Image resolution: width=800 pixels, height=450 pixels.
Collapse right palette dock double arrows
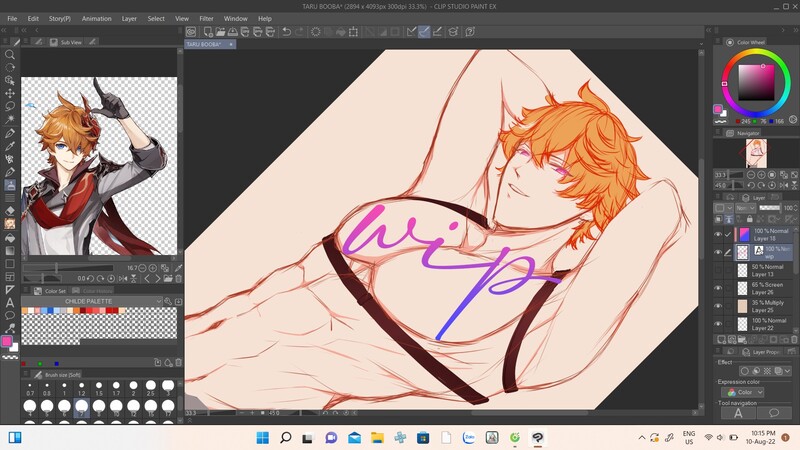coord(795,30)
